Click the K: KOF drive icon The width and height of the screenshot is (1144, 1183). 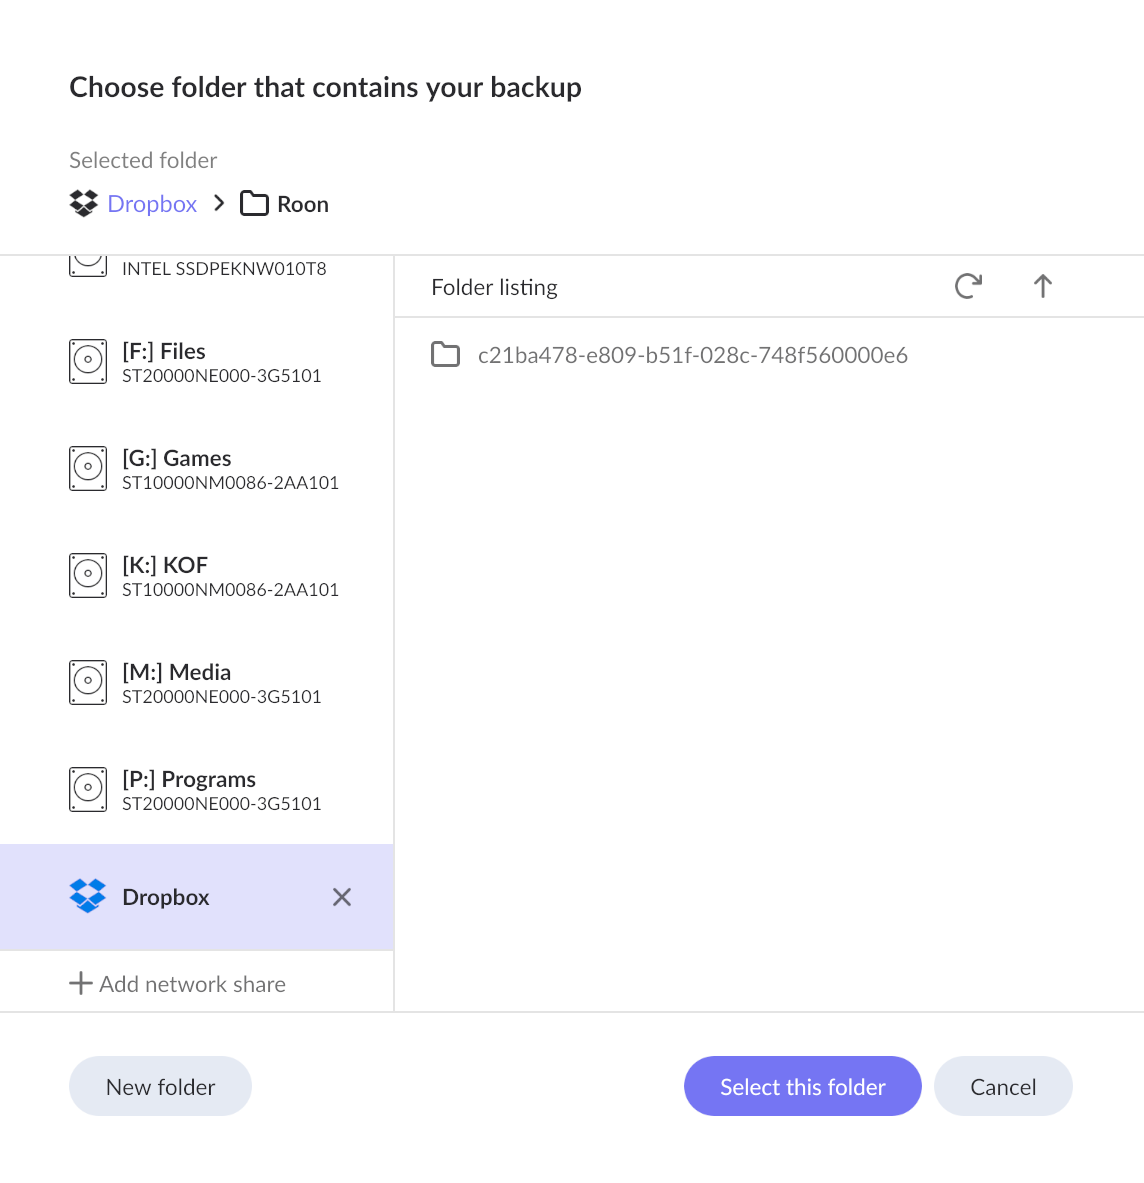(x=88, y=575)
